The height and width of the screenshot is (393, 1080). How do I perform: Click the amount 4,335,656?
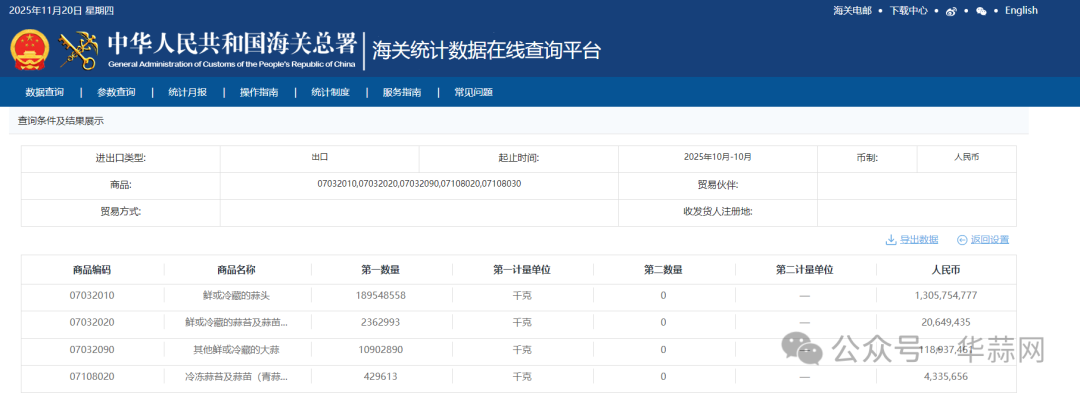click(x=946, y=376)
